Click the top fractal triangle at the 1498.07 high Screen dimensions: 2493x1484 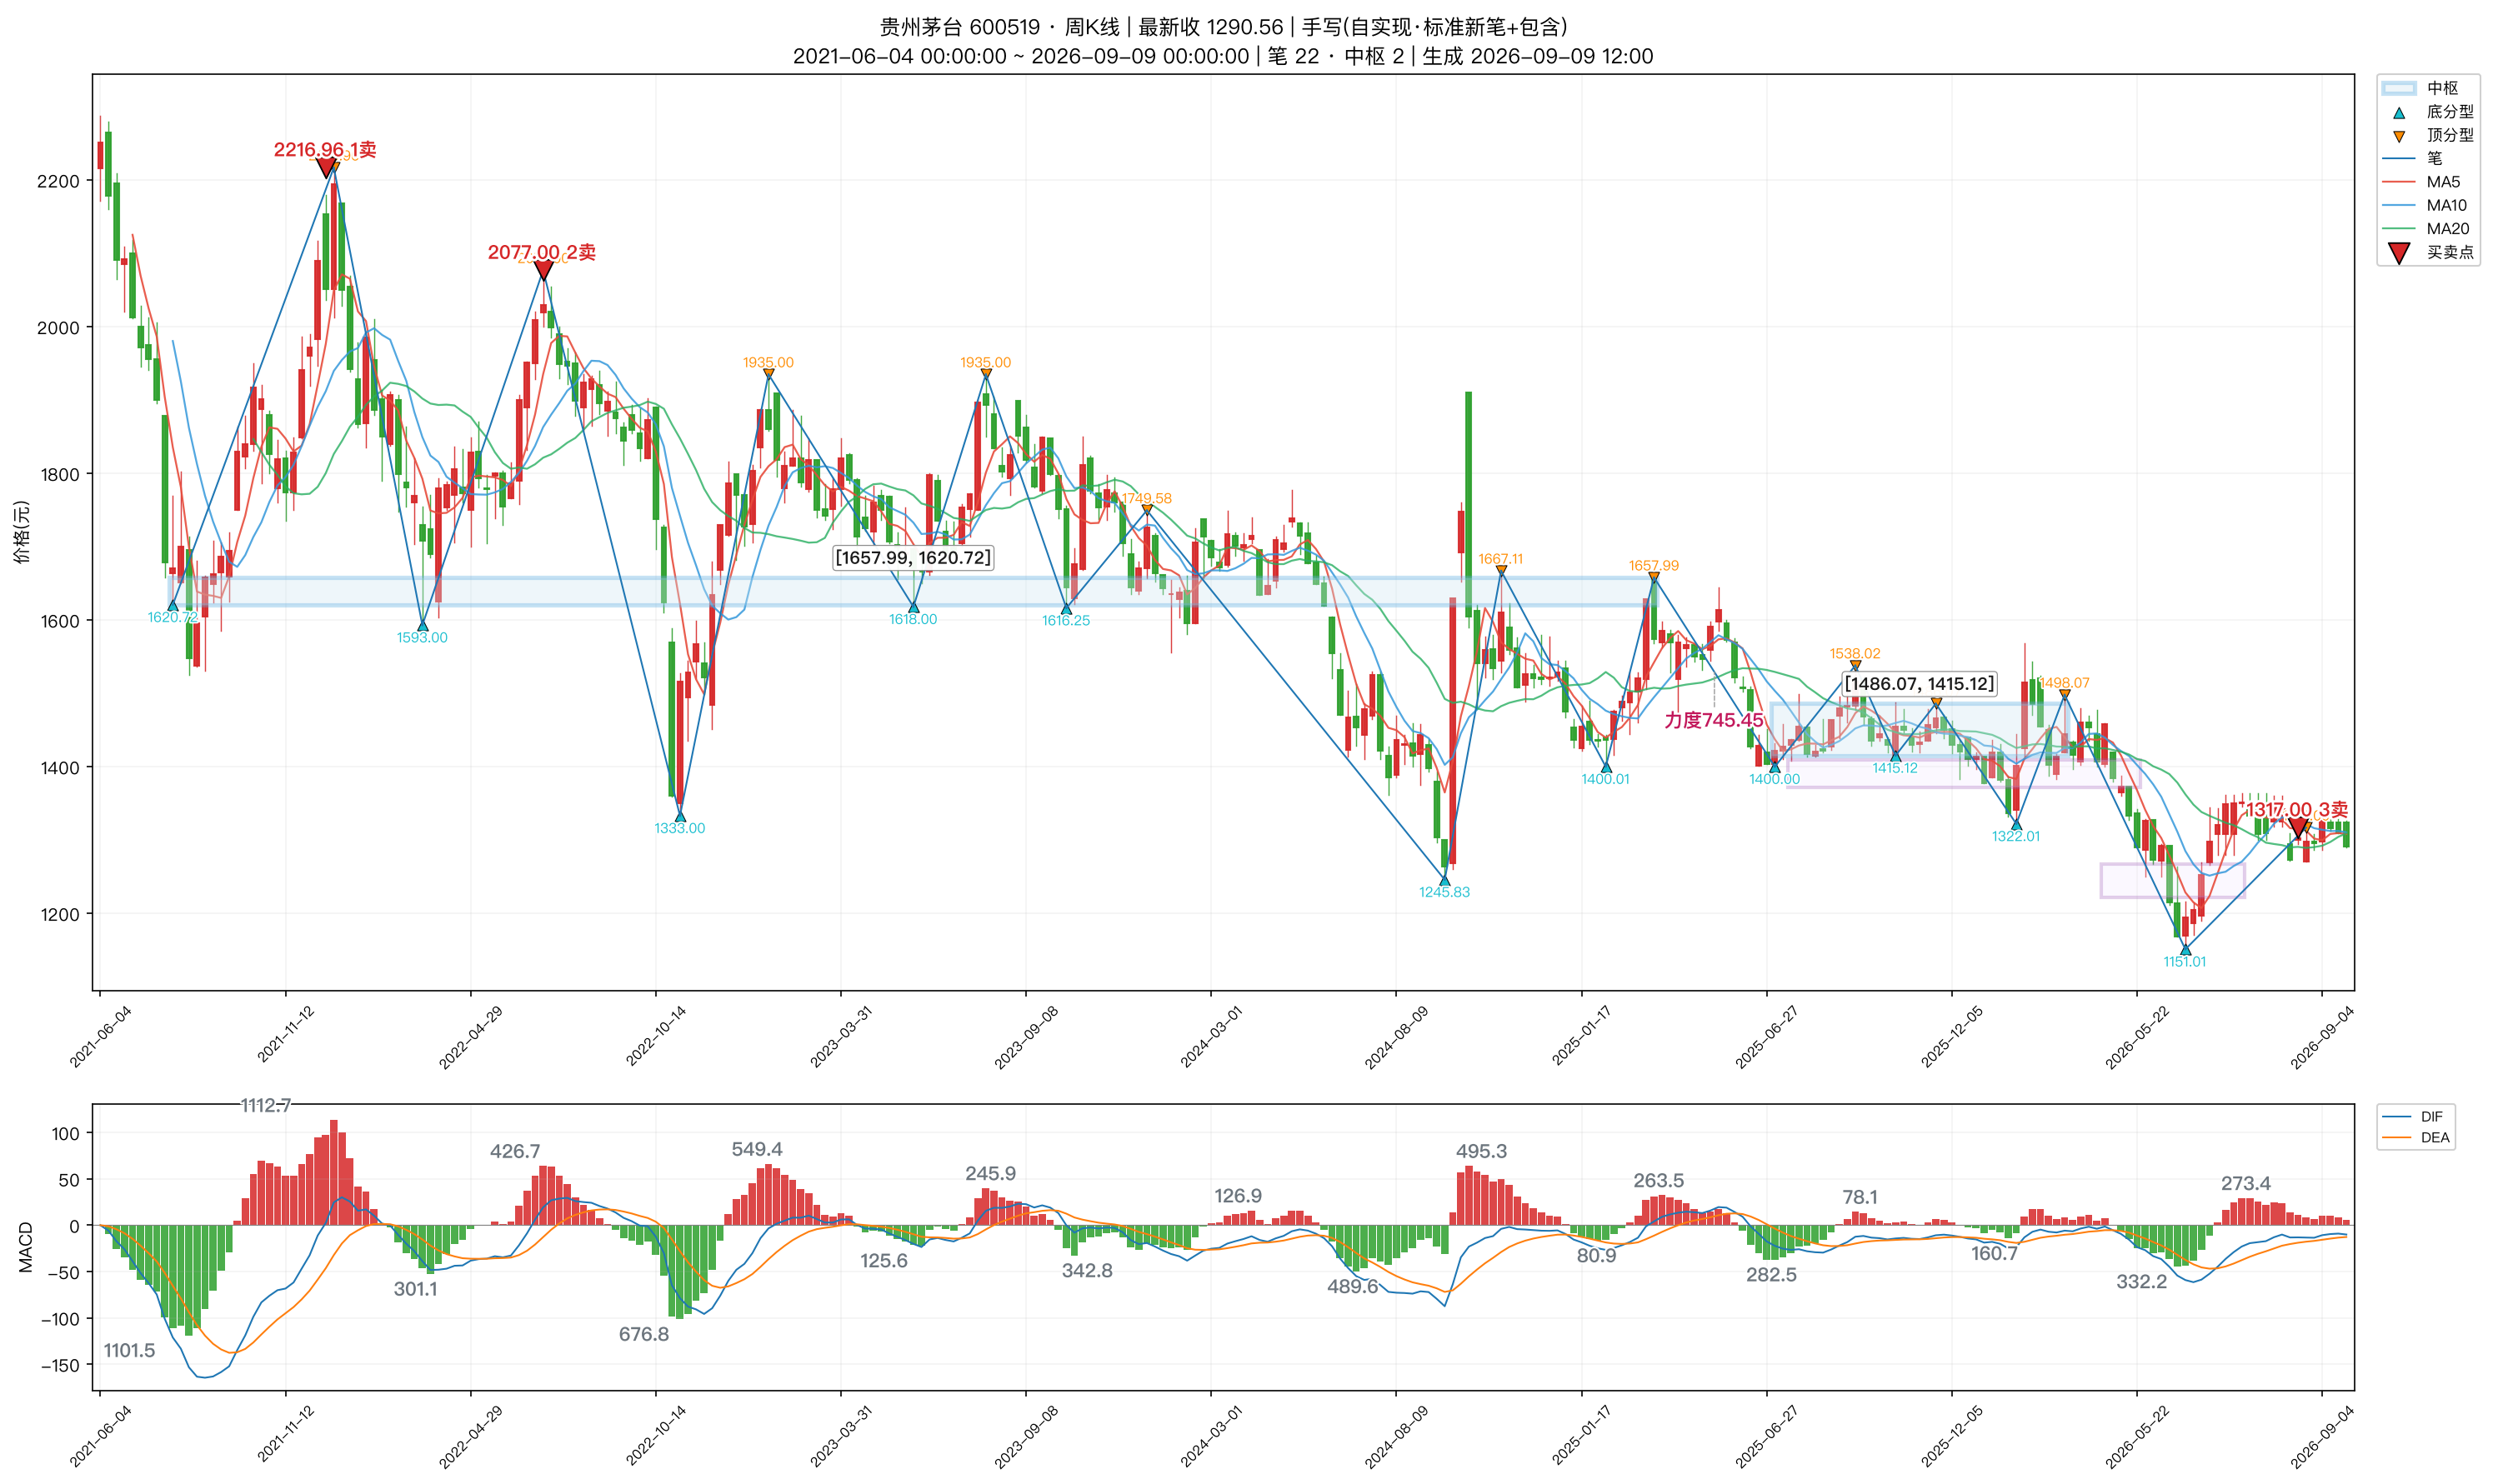(2065, 694)
